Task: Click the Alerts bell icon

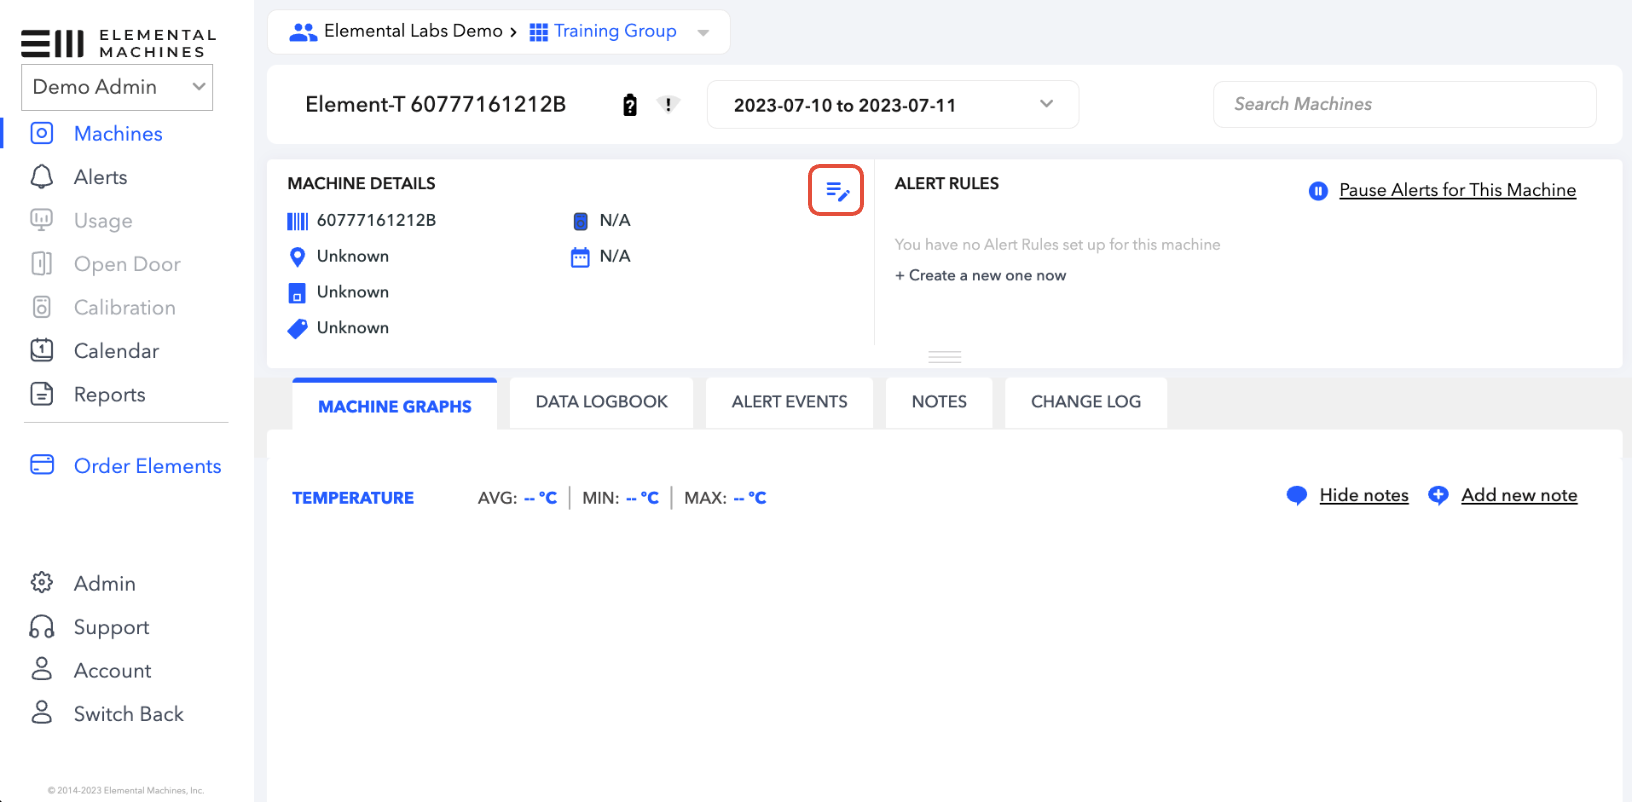Action: pos(42,177)
